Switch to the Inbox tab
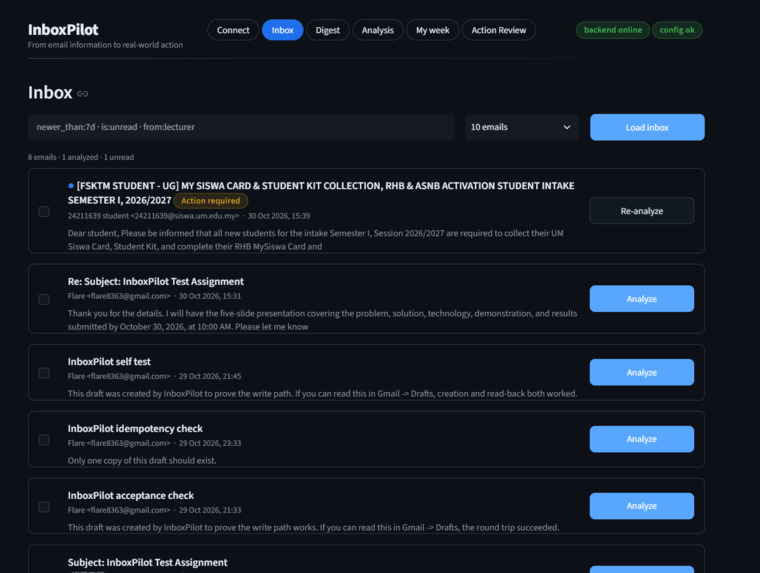This screenshot has width=760, height=573. click(283, 30)
